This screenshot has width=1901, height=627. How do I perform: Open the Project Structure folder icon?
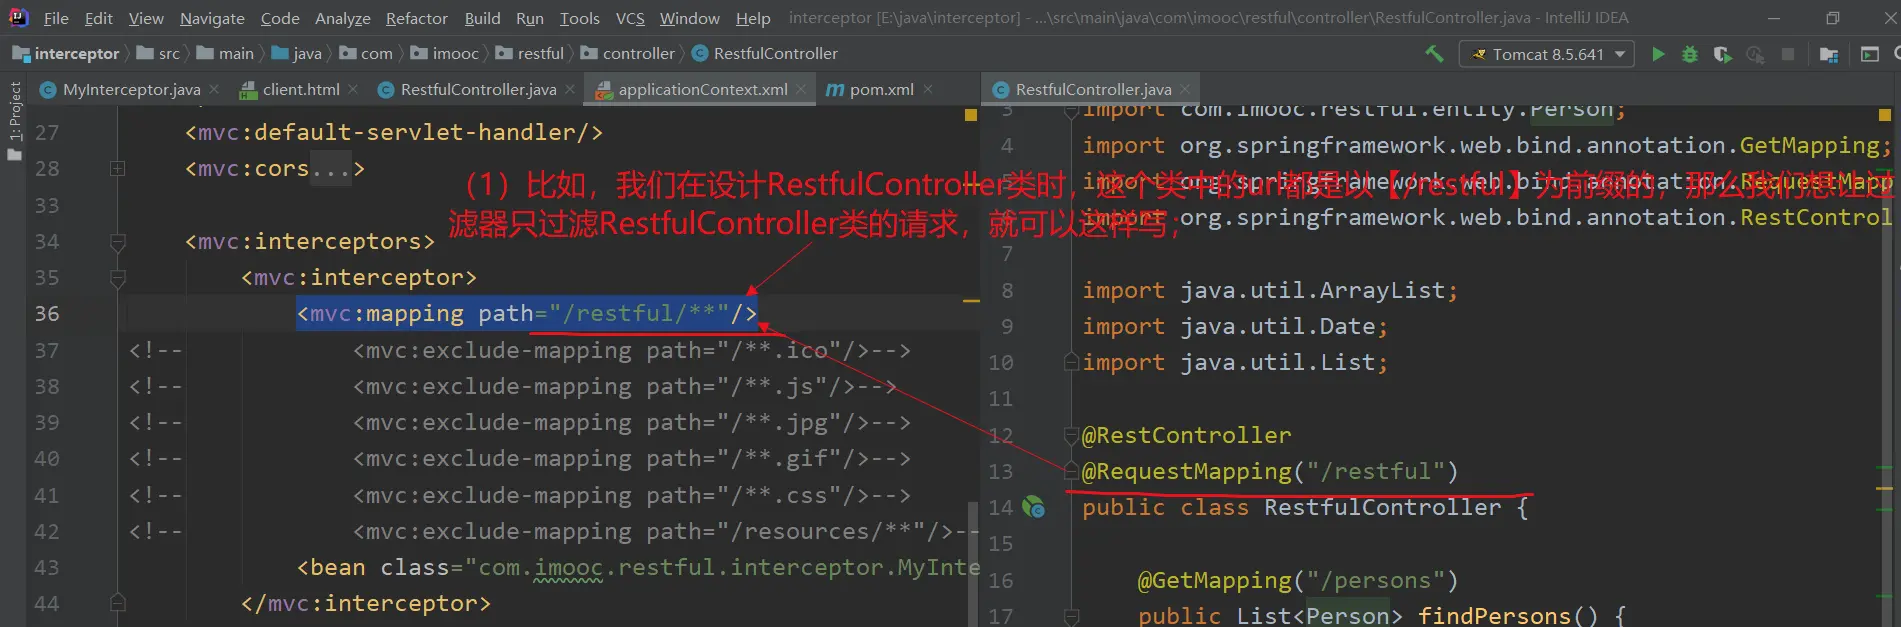point(1829,54)
